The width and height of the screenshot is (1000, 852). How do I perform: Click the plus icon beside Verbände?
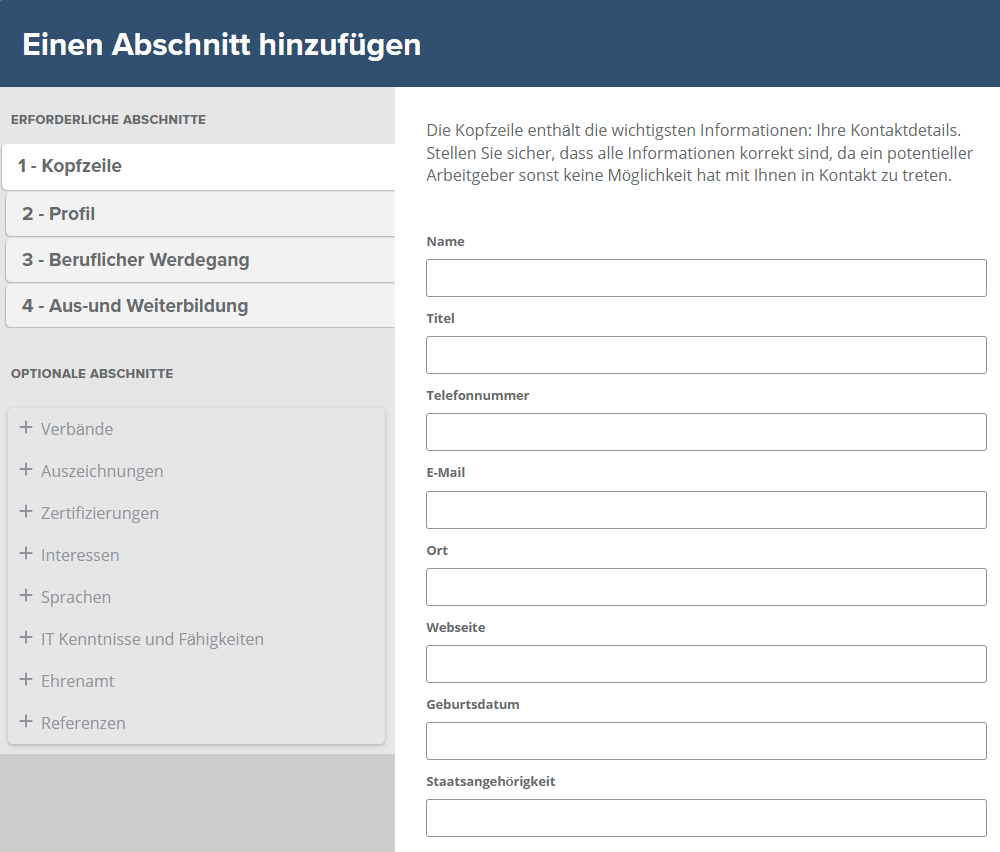point(26,427)
